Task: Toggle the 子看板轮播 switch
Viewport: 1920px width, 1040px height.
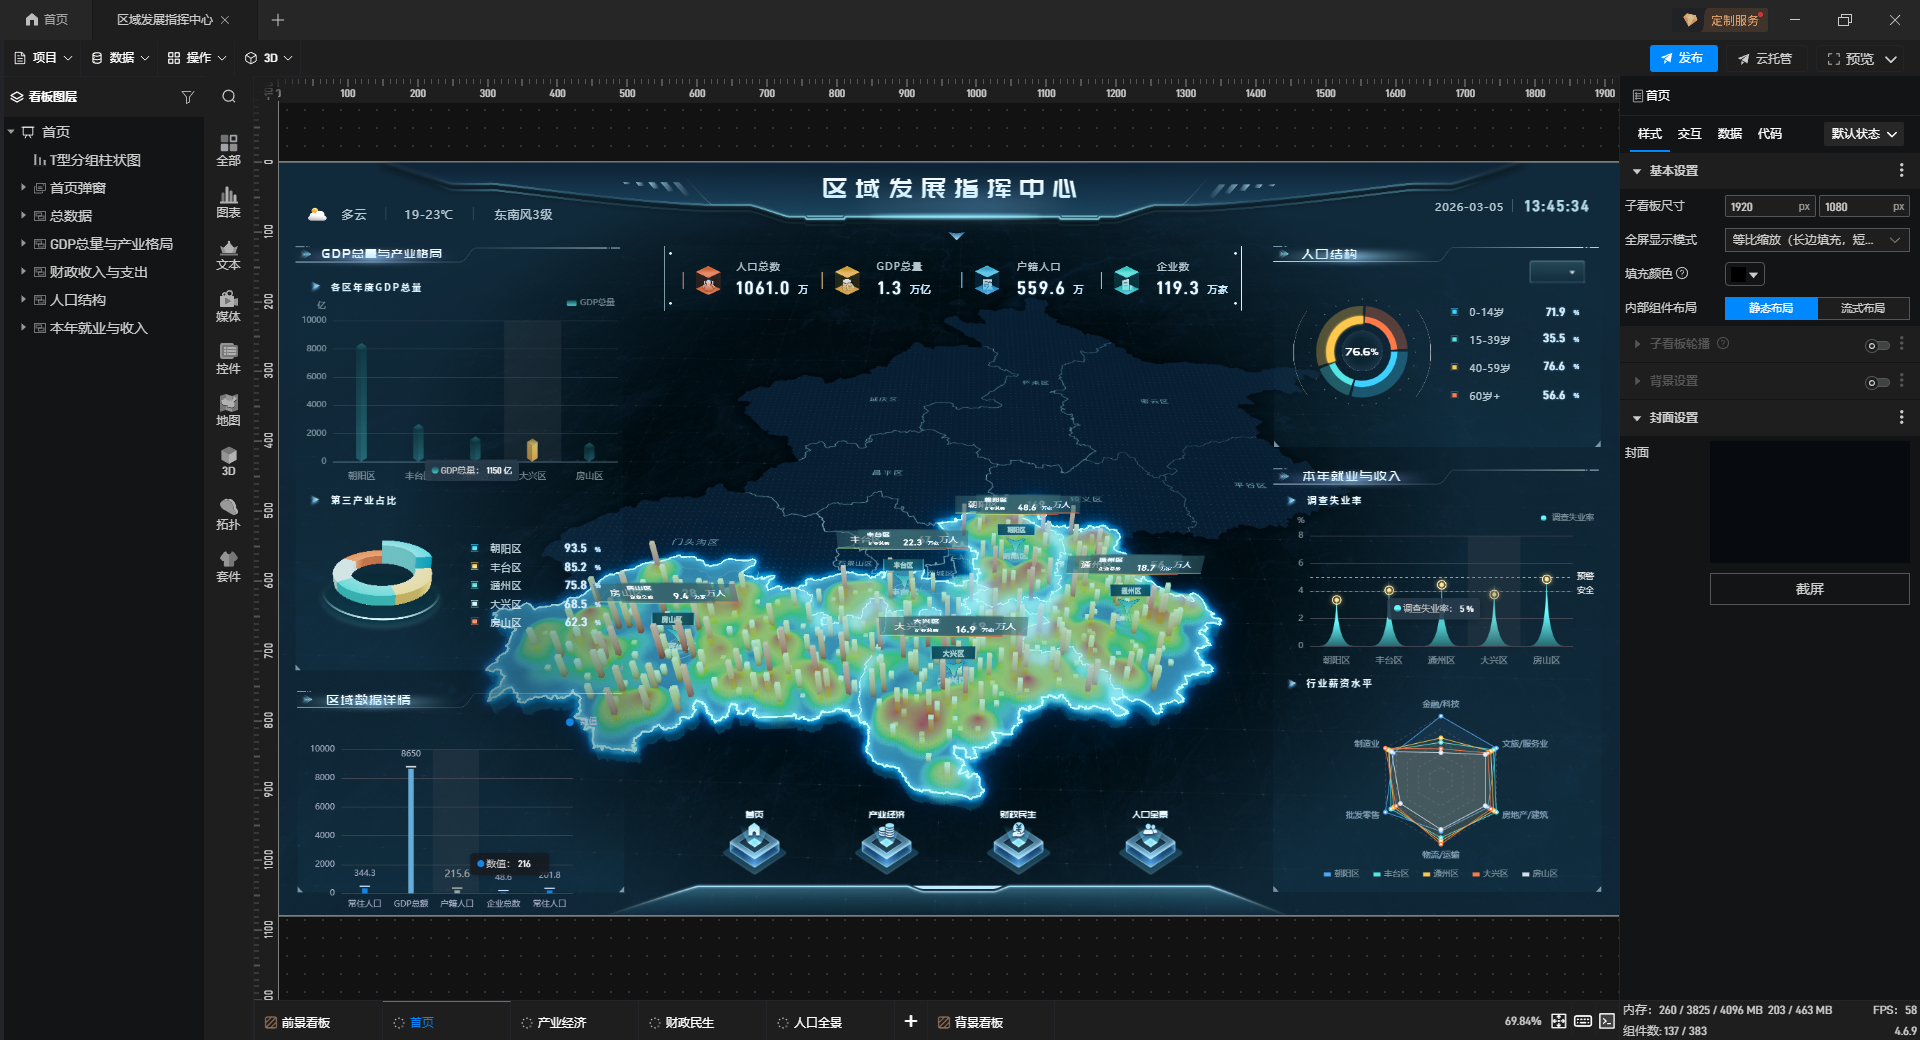Action: click(x=1877, y=345)
